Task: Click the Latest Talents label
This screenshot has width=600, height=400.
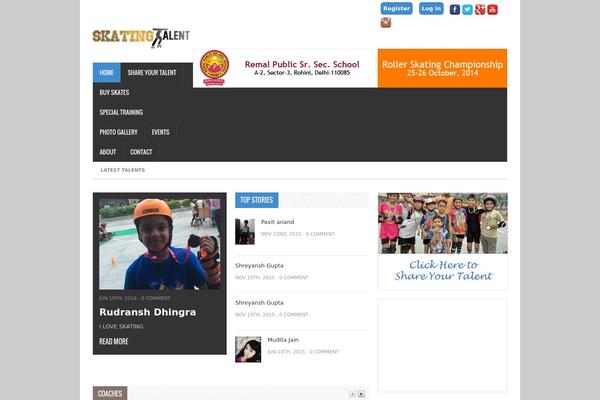Action: [123, 170]
